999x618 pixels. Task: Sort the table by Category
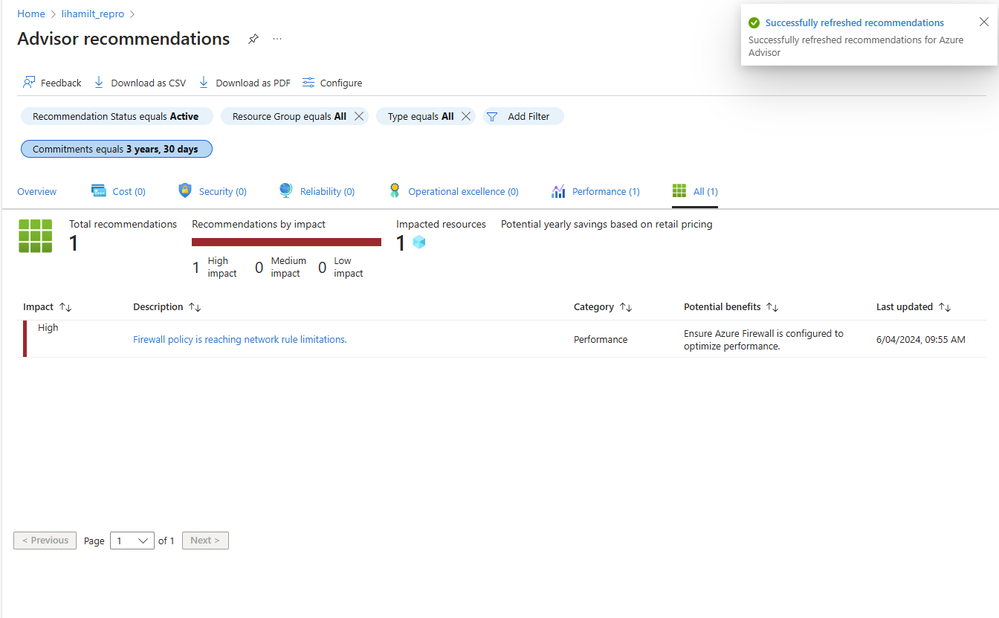pos(626,307)
